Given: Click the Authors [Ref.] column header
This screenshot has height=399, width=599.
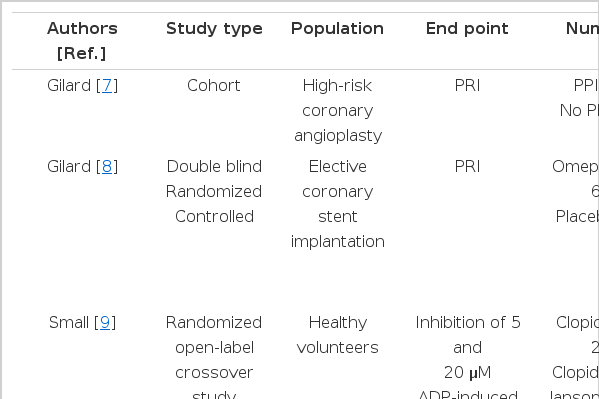Looking at the screenshot, I should tap(82, 41).
